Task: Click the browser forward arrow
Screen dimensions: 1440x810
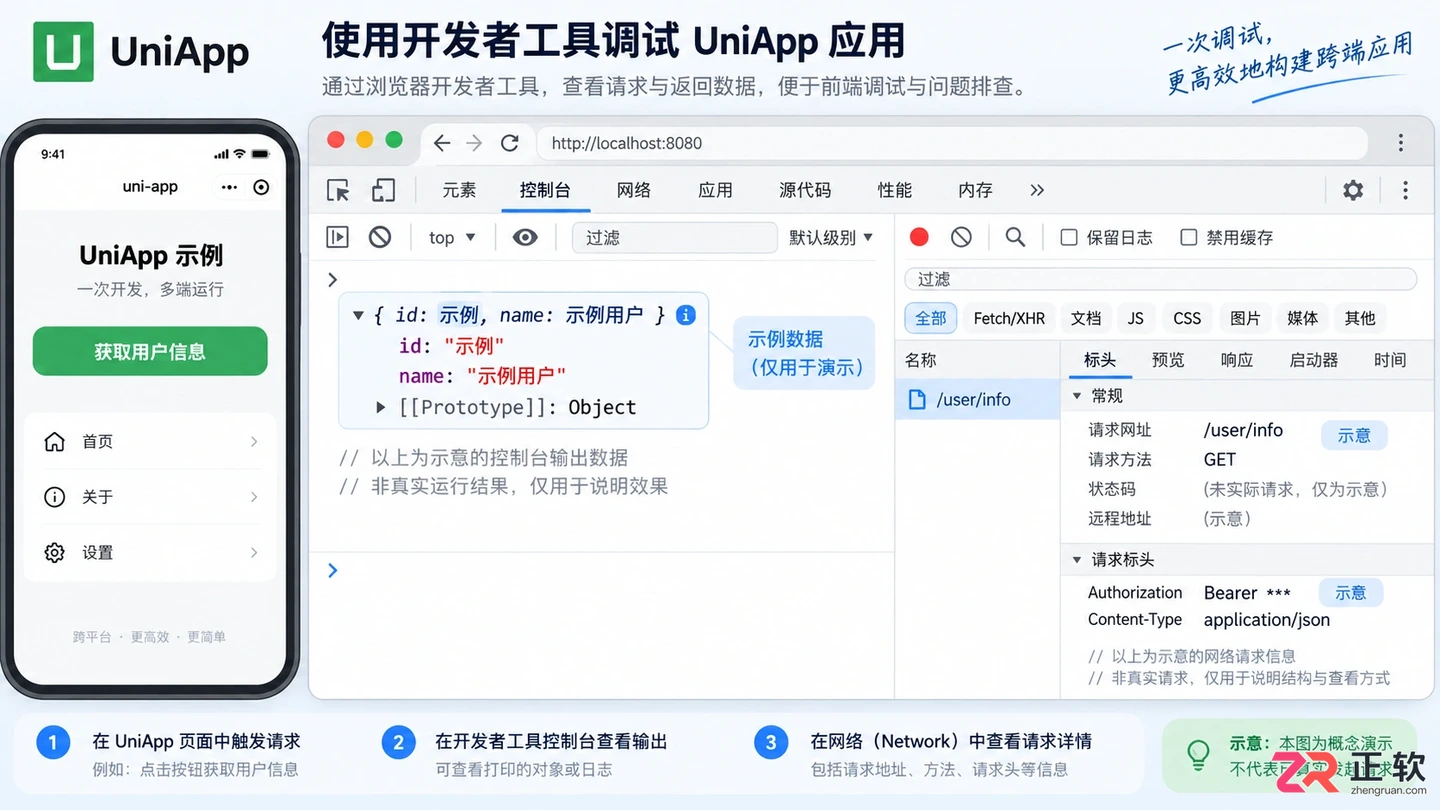Action: pyautogui.click(x=475, y=143)
